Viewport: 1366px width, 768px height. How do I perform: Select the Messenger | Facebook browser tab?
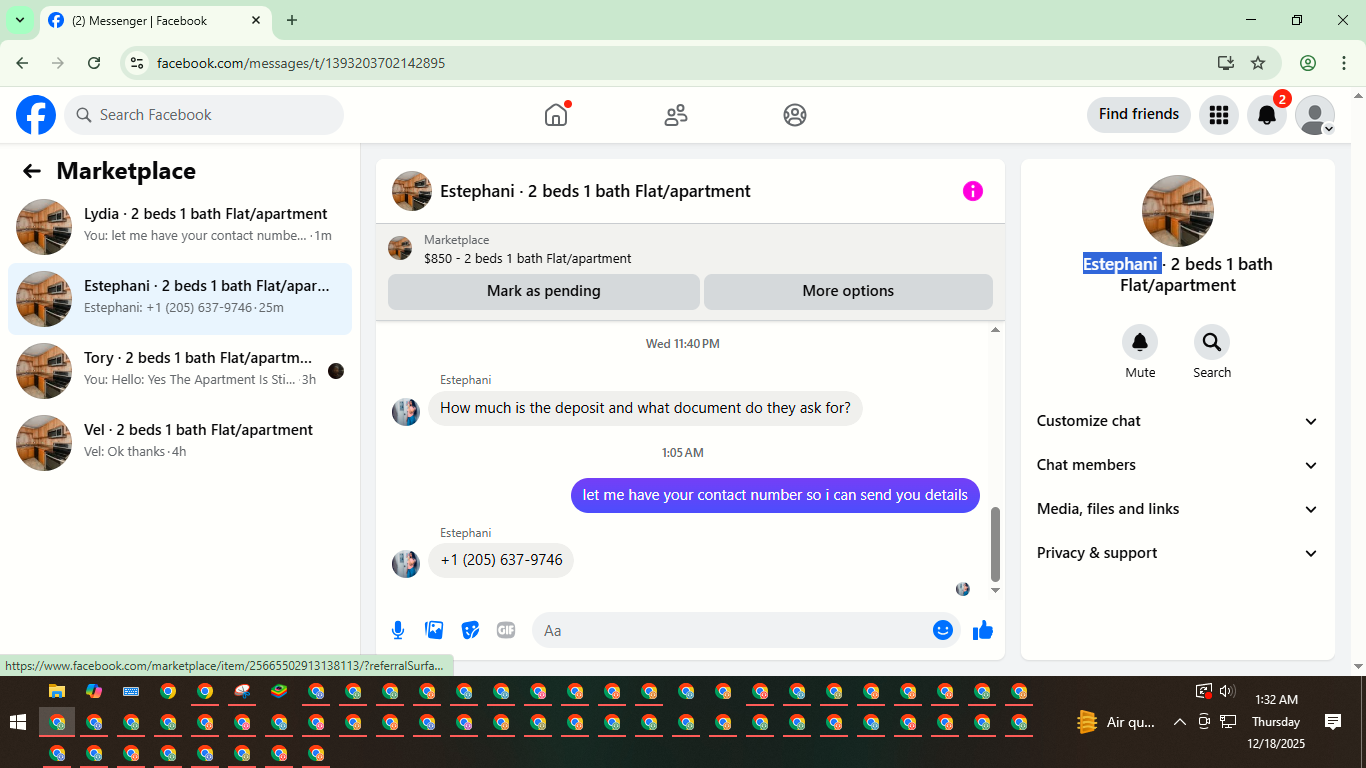coord(155,20)
